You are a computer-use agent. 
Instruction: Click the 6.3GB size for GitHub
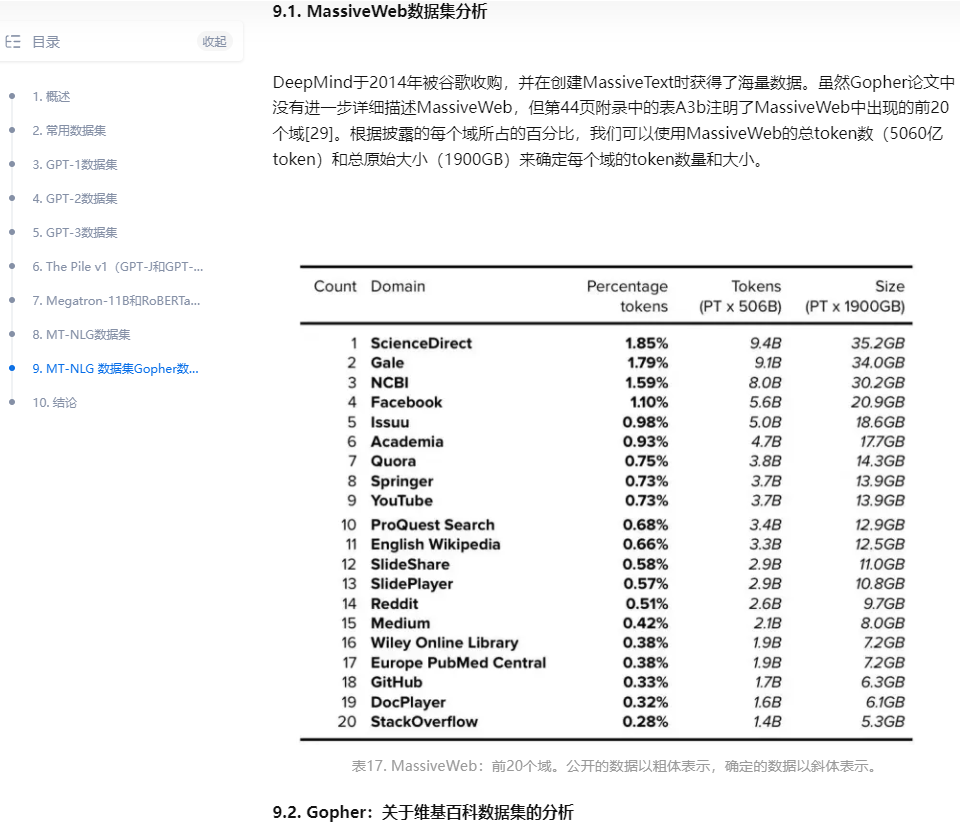[x=883, y=682]
